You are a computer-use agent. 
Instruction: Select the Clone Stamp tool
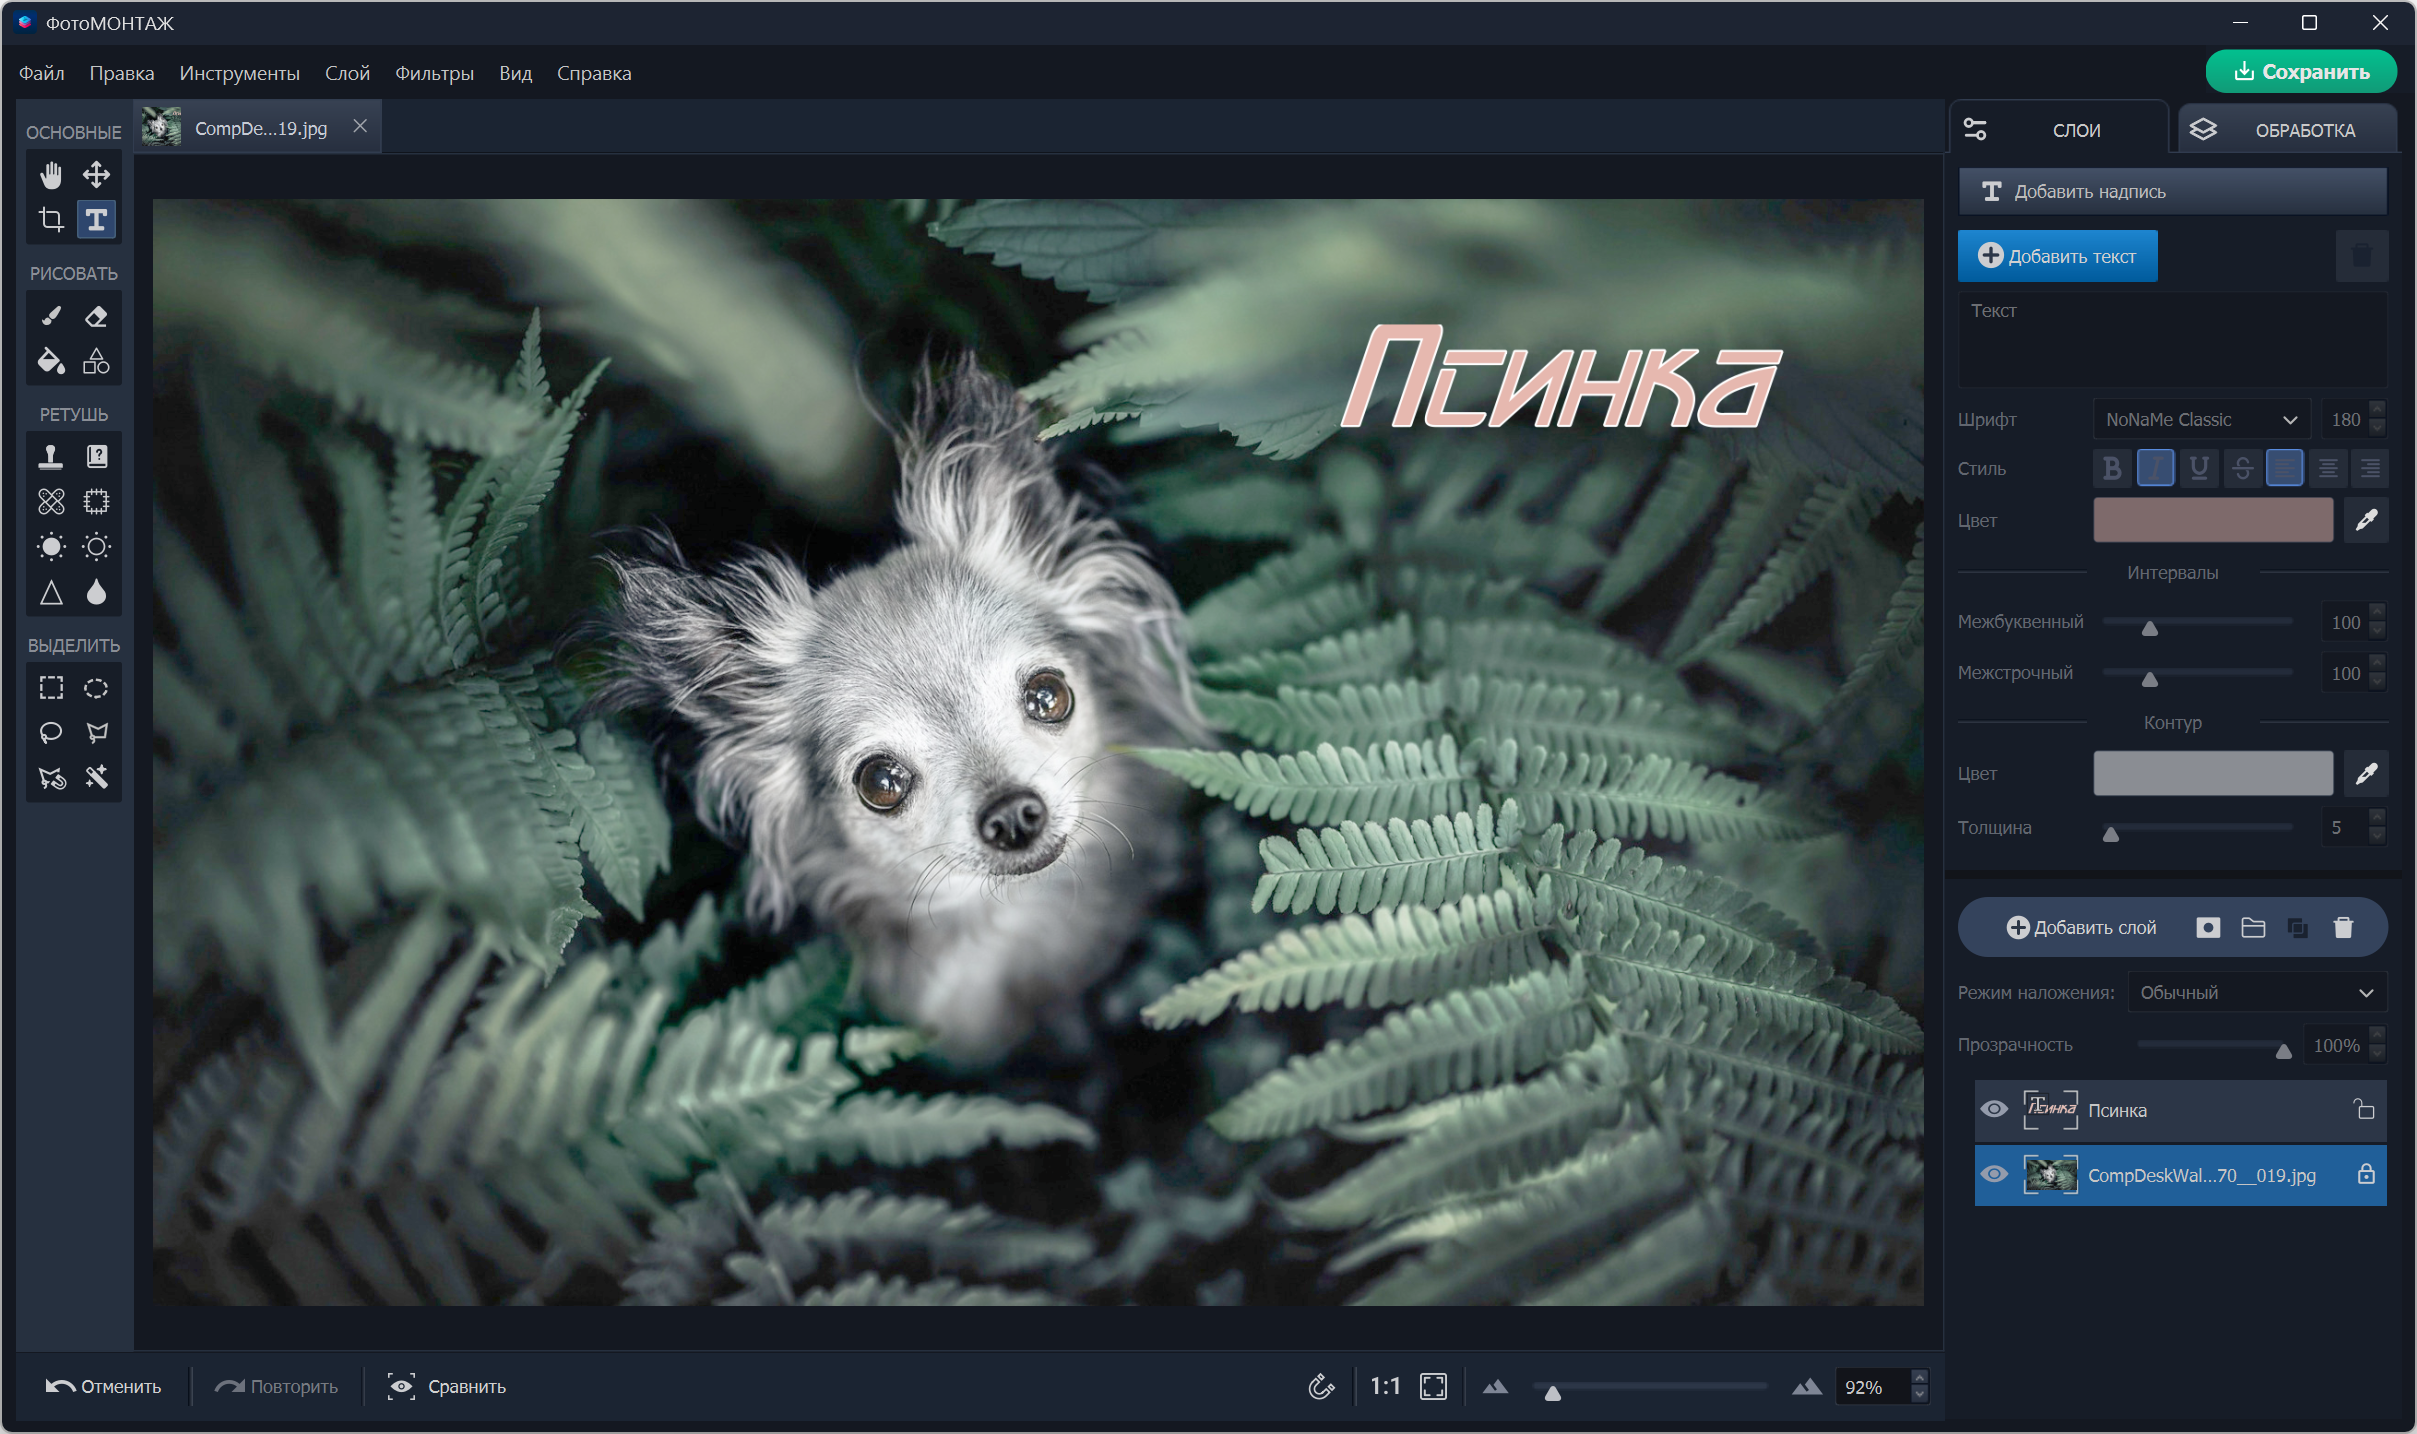[51, 457]
